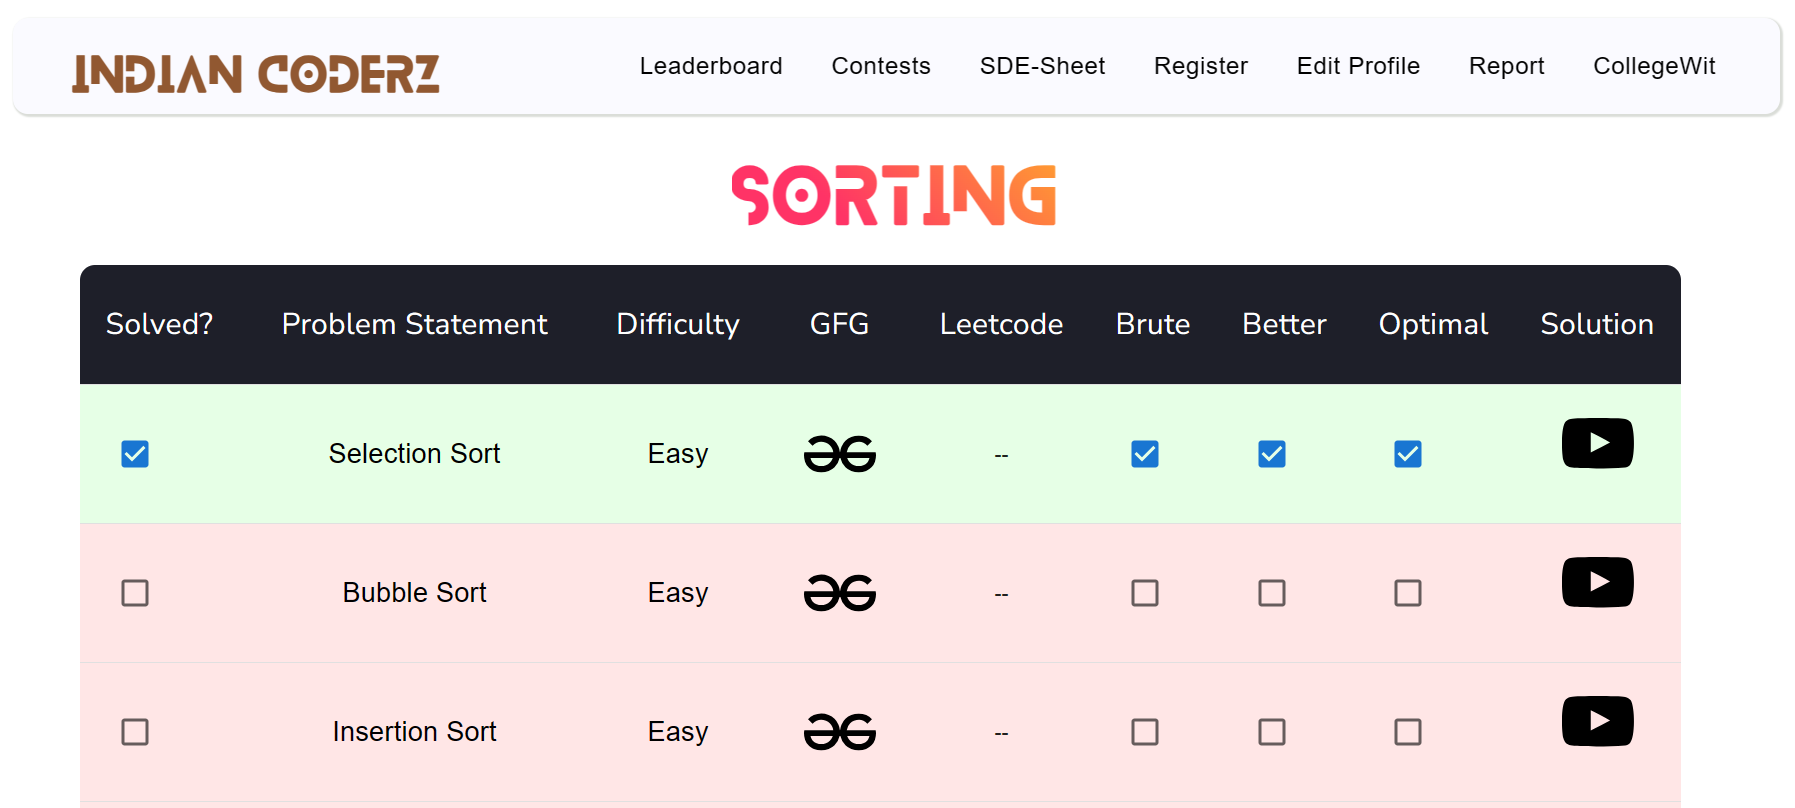This screenshot has width=1795, height=808.
Task: Mark Insertion Sort as solved
Action: point(135,732)
